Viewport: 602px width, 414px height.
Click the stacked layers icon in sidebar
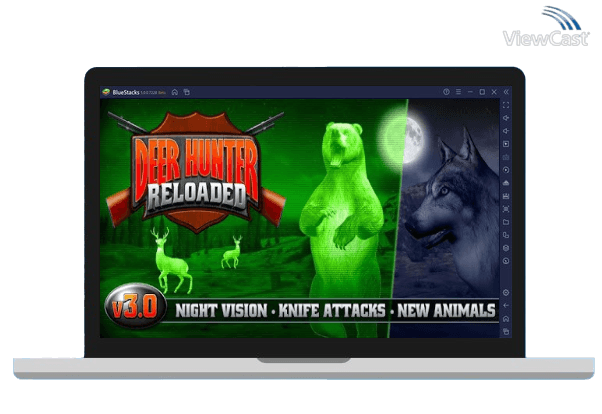(506, 248)
